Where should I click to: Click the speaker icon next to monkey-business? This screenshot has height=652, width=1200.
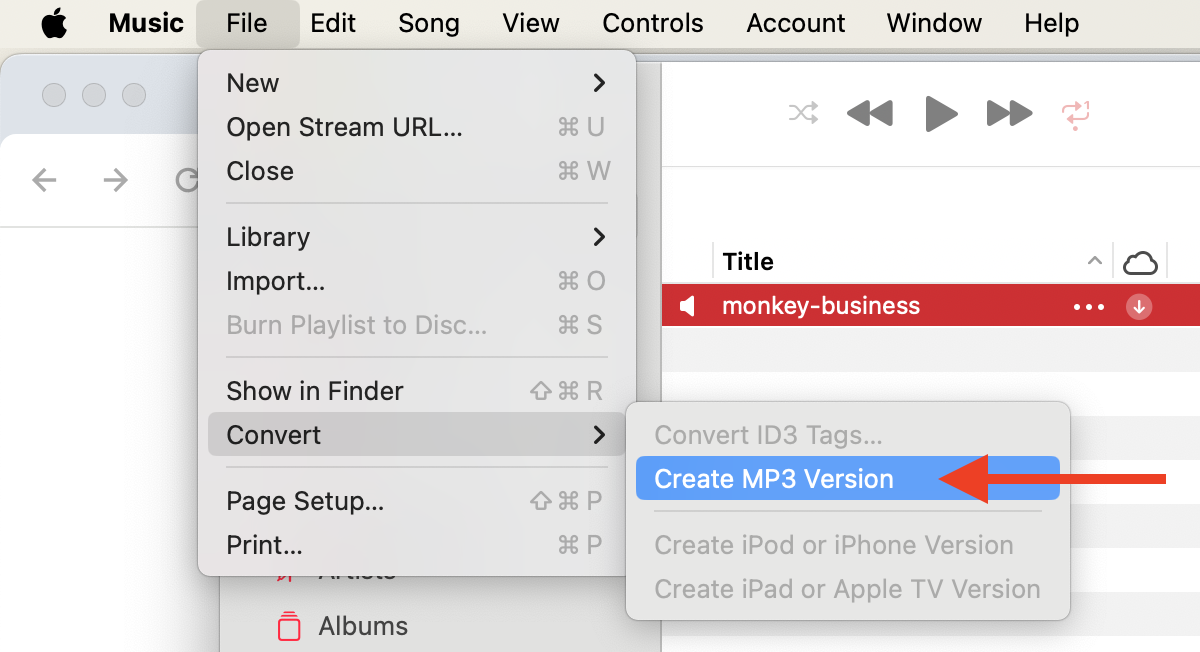pos(687,306)
